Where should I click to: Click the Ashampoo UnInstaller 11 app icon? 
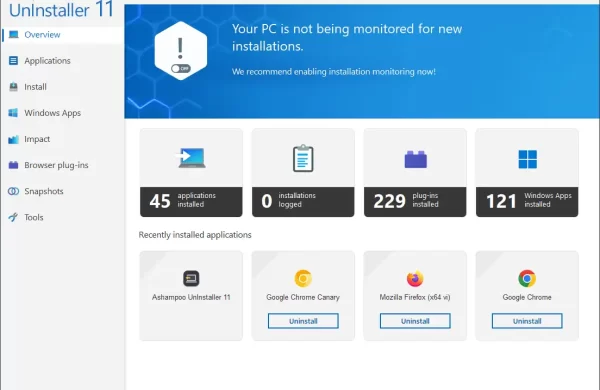point(191,278)
